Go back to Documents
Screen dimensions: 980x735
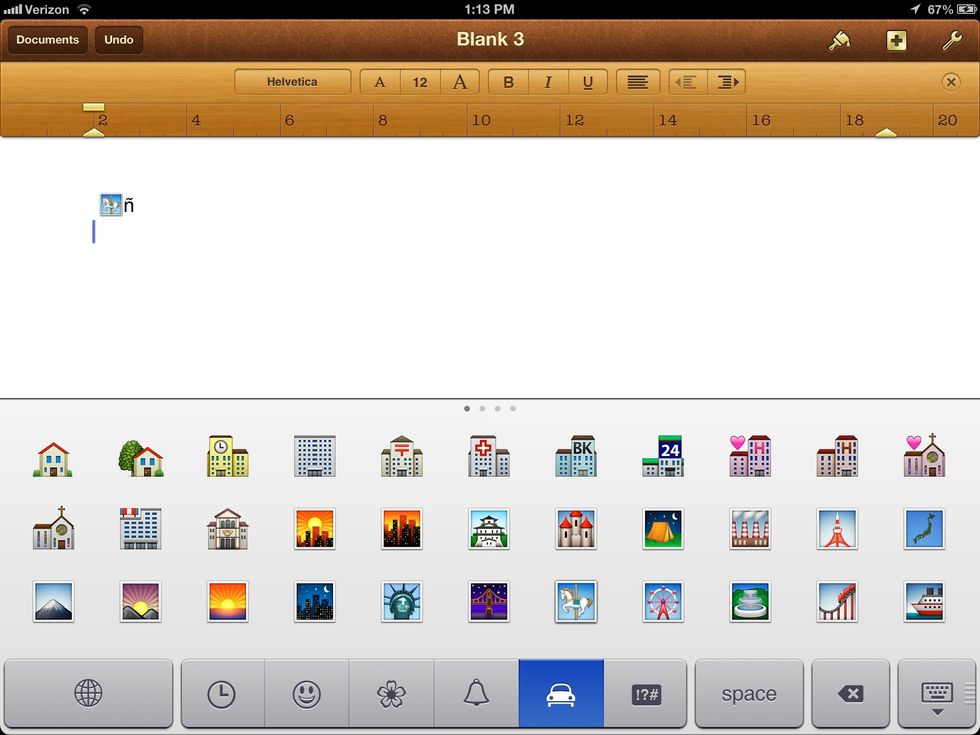click(47, 40)
